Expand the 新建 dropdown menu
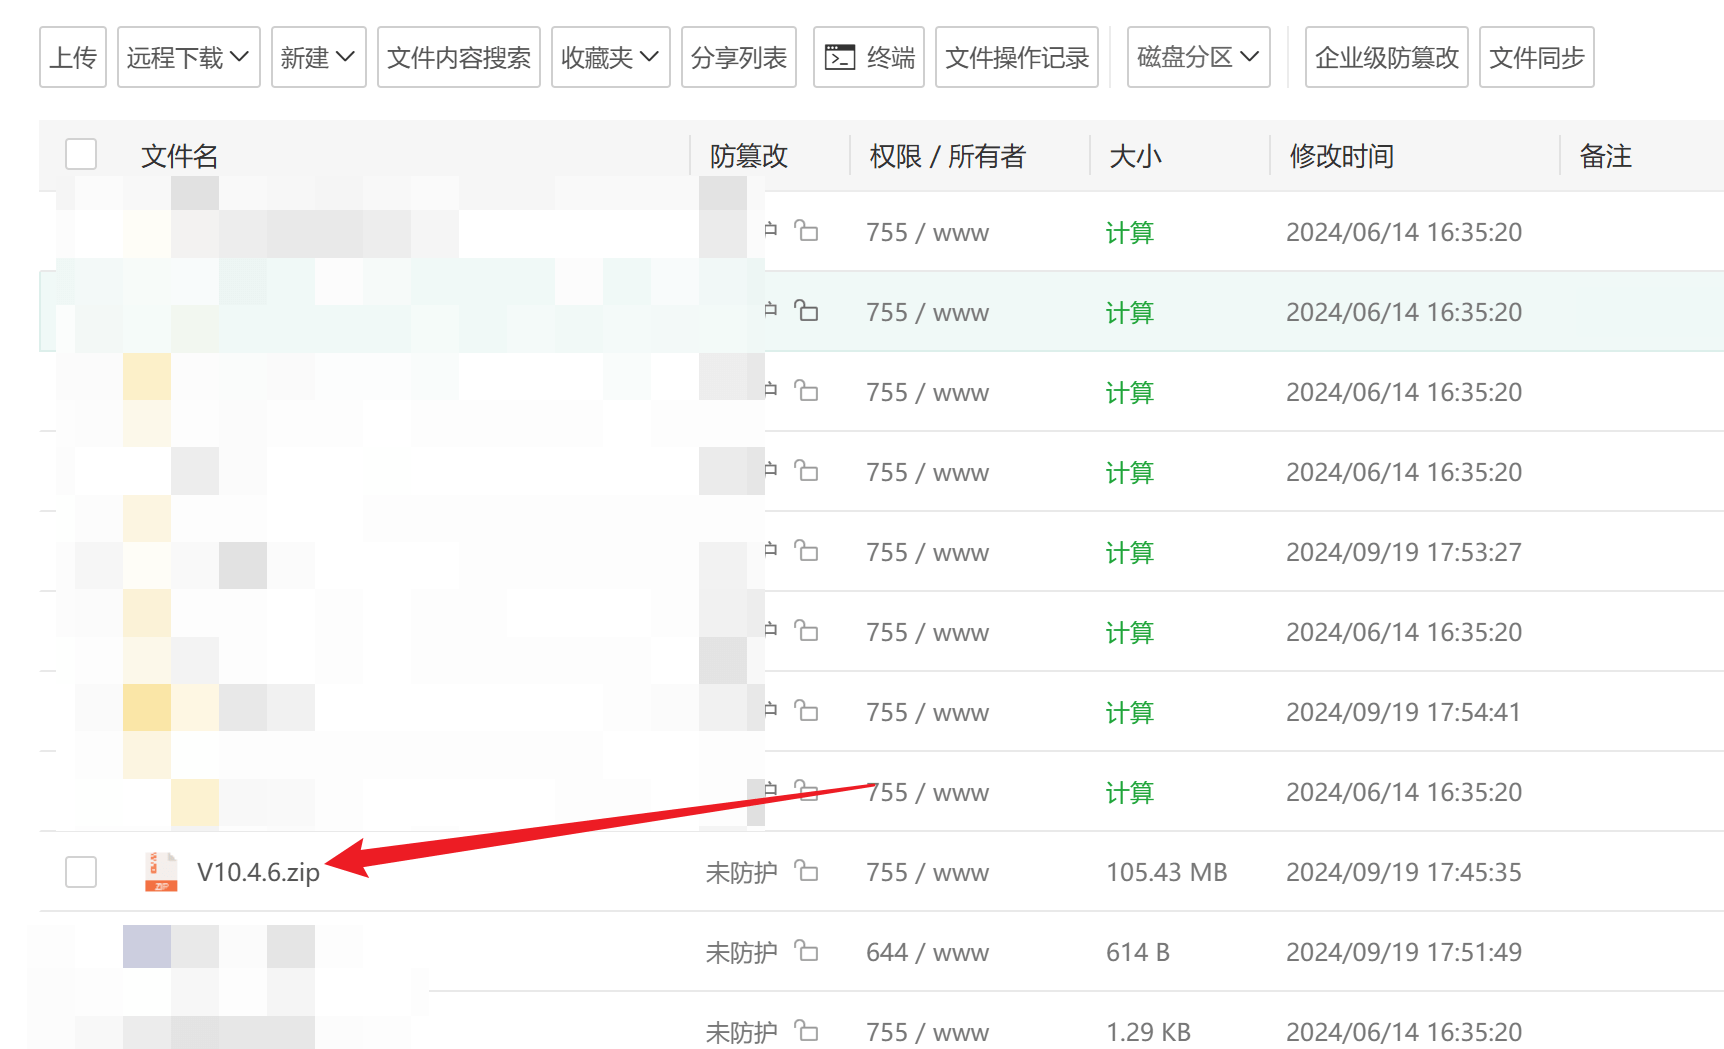The width and height of the screenshot is (1724, 1049). 318,58
